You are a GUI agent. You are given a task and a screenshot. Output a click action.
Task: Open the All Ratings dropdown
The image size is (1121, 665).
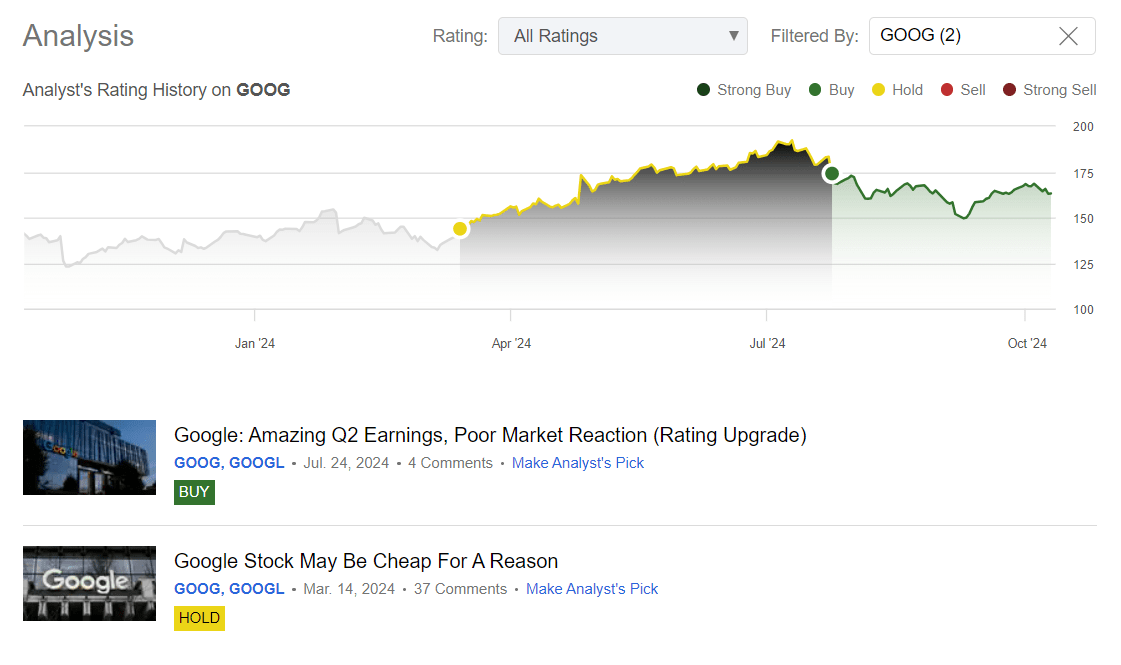tap(622, 36)
